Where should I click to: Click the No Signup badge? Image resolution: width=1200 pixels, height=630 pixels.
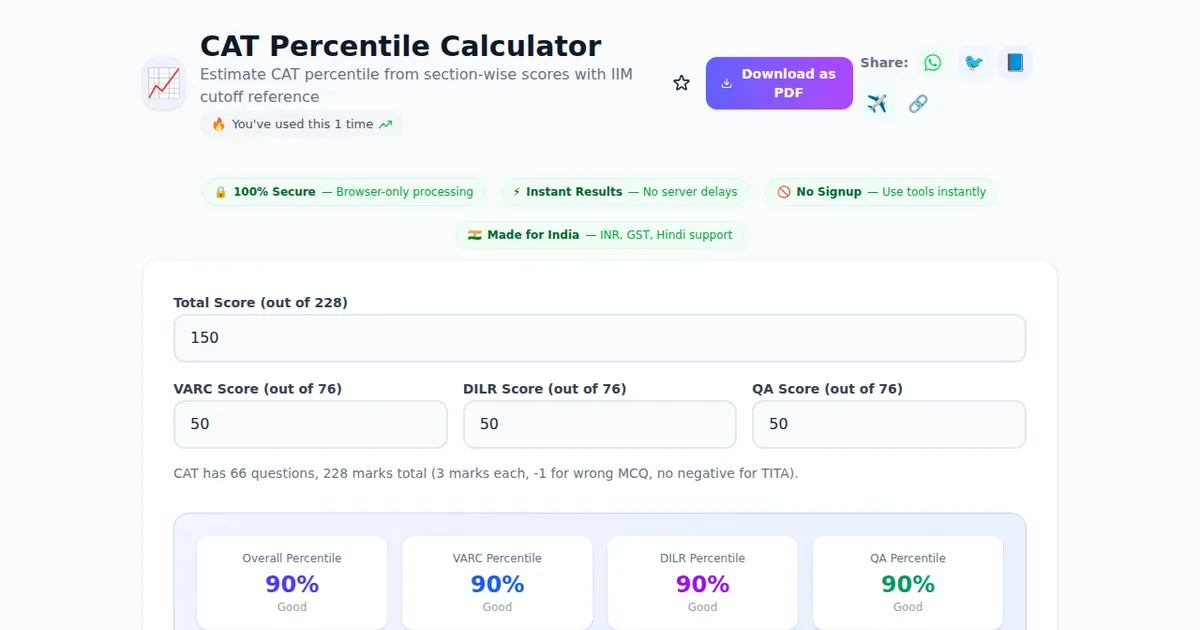pos(880,191)
